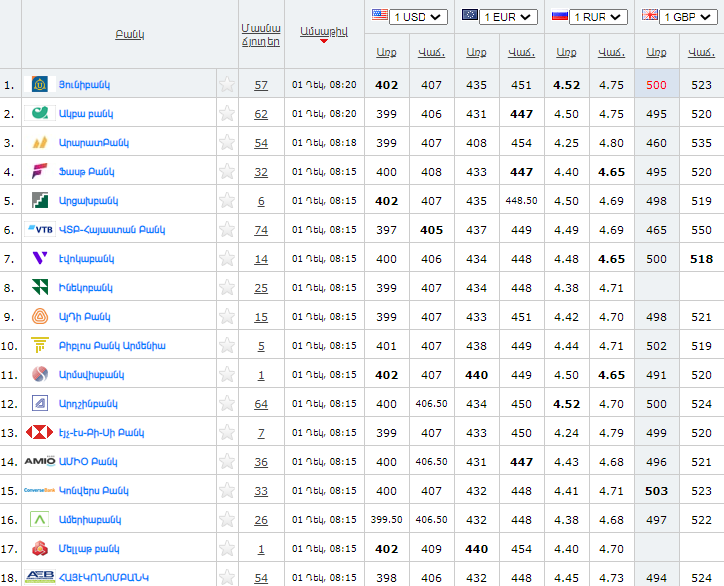Screen dimensions: 724x586
Task: Toggle favorite star for Ինեկոբանկ
Action: coord(227,287)
